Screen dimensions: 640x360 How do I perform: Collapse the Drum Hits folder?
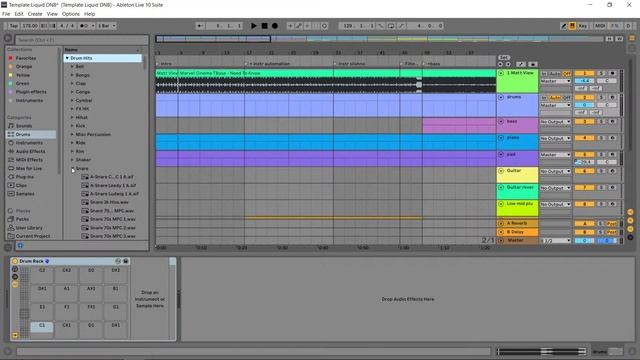pyautogui.click(x=67, y=58)
